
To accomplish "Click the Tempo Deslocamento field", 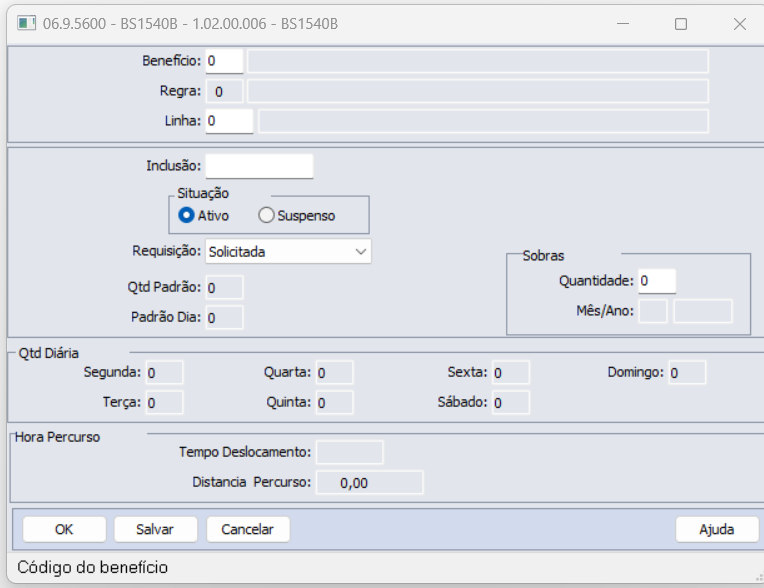I will pos(349,452).
